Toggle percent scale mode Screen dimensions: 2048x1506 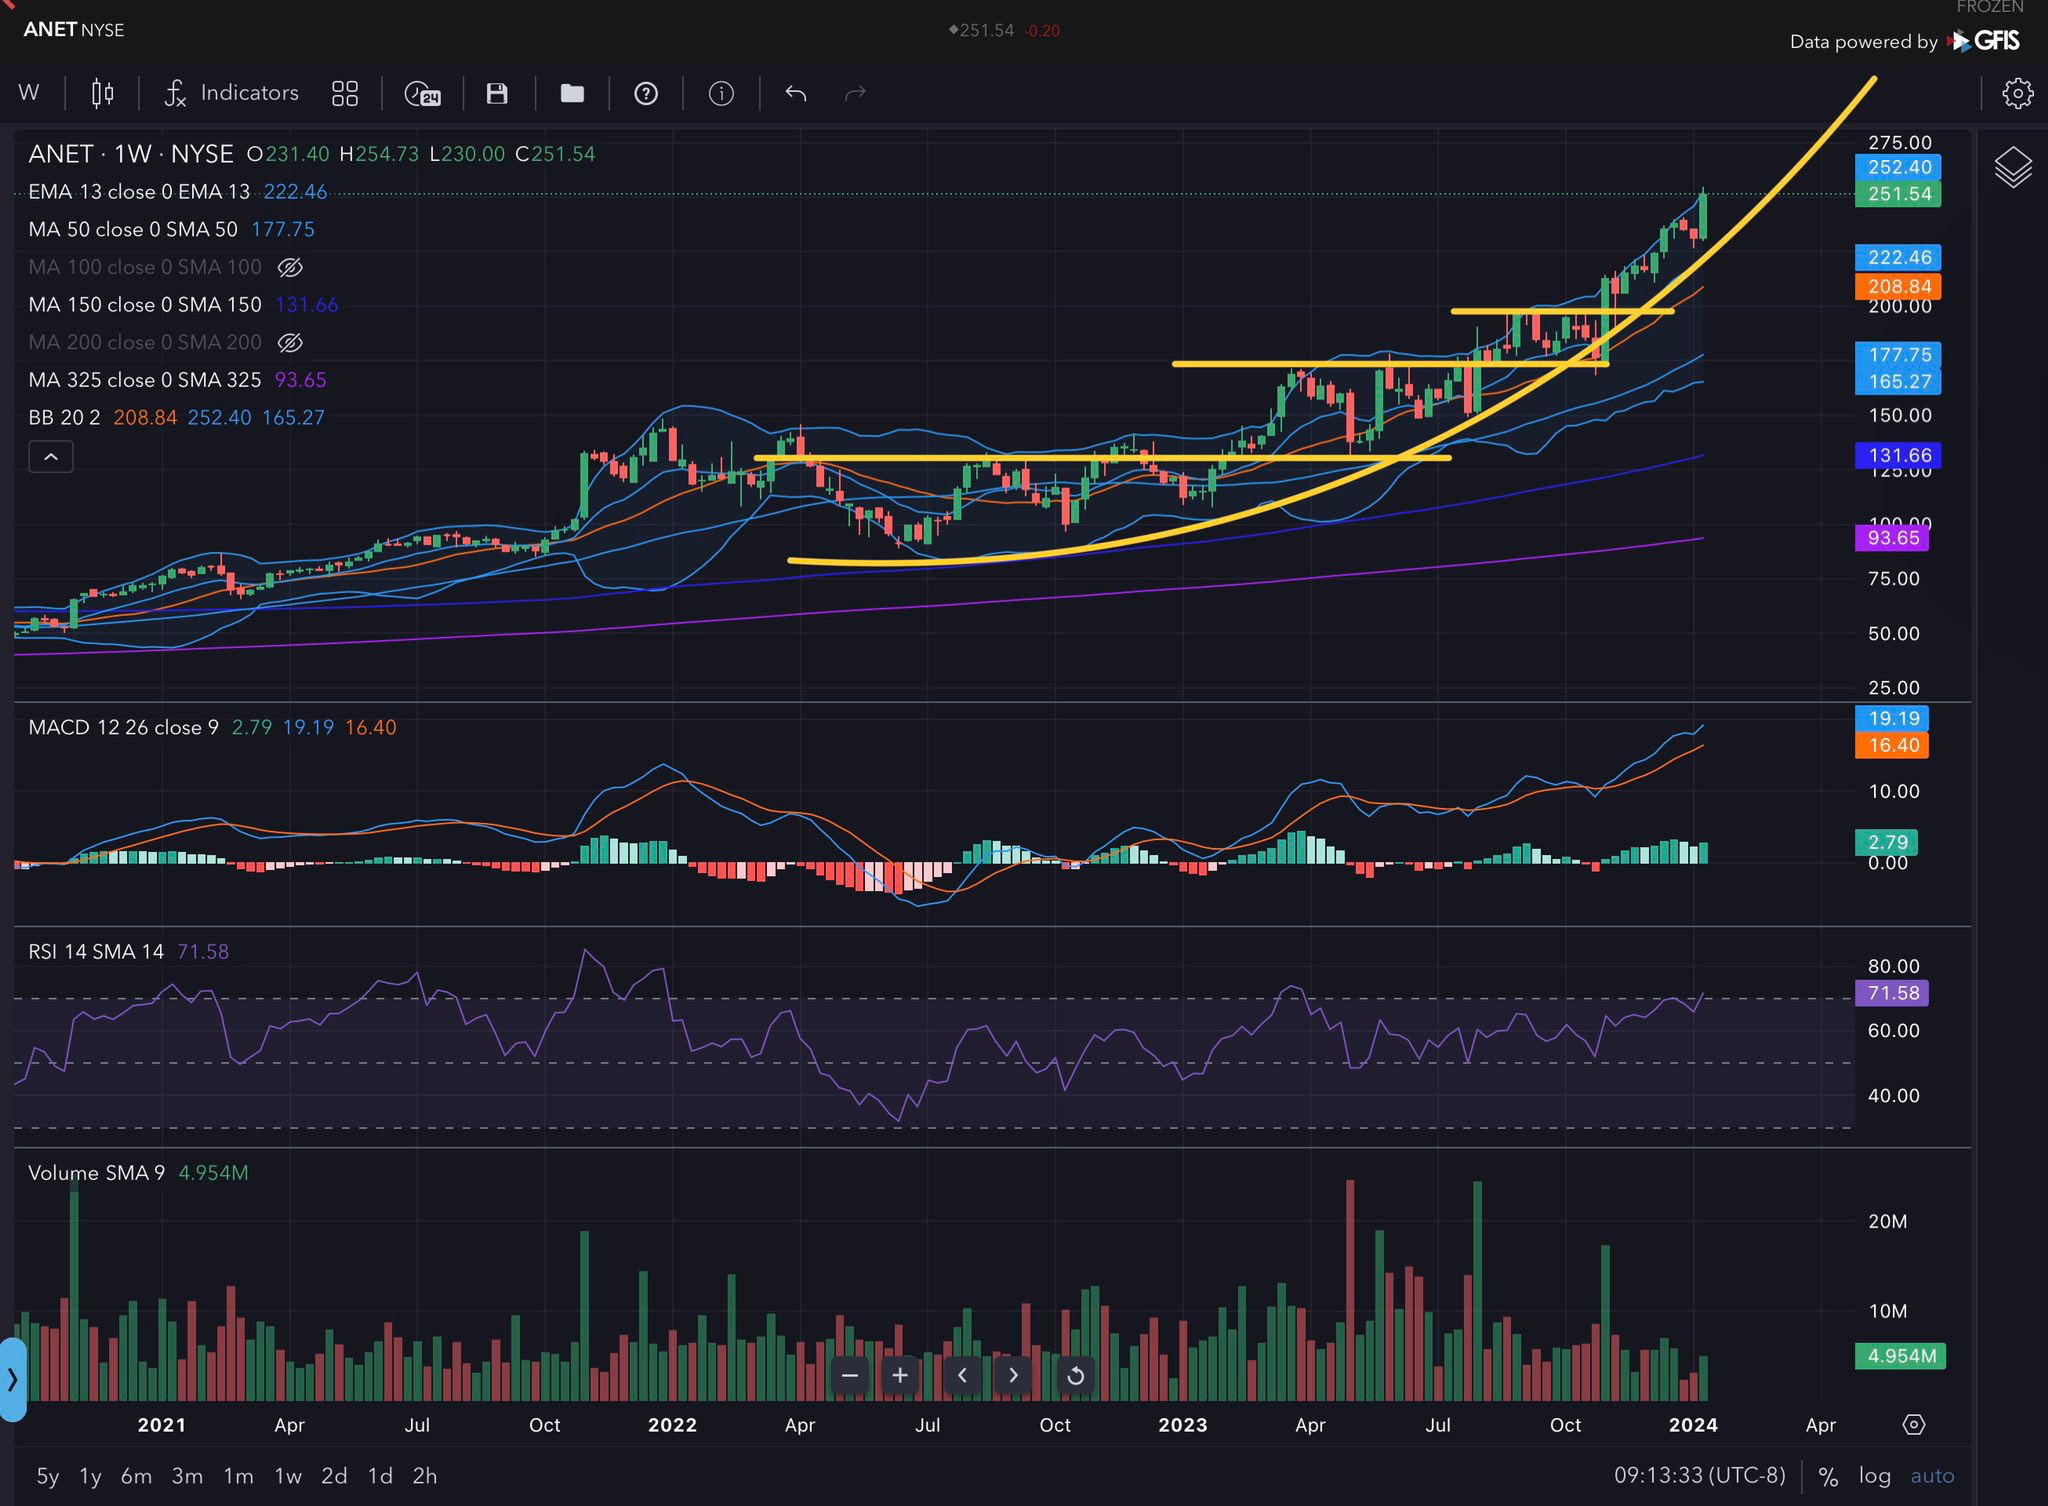1828,1476
